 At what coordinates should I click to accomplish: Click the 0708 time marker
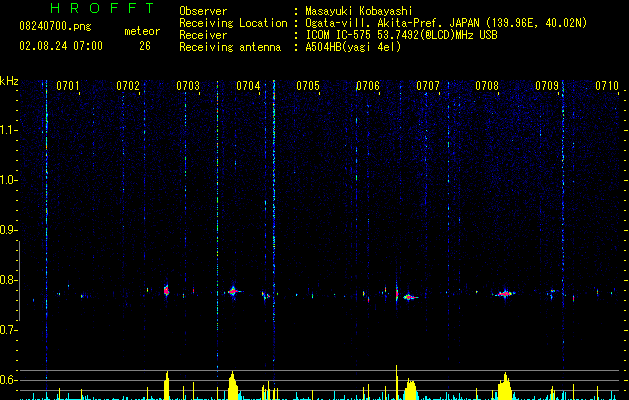point(487,86)
